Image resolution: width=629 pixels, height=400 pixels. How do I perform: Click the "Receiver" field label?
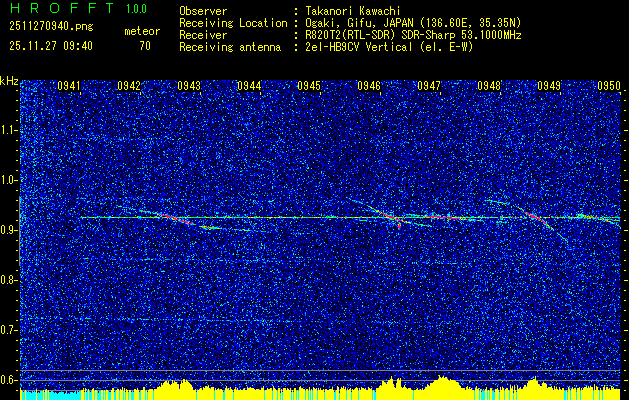pos(203,35)
